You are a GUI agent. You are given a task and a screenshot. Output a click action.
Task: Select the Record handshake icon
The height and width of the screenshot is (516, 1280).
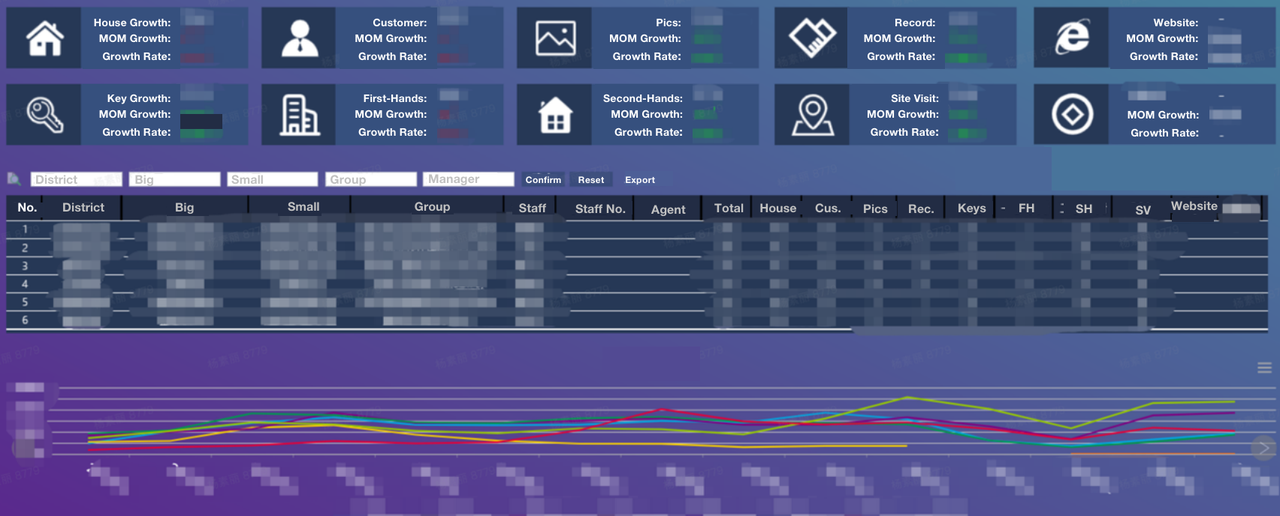pos(812,39)
